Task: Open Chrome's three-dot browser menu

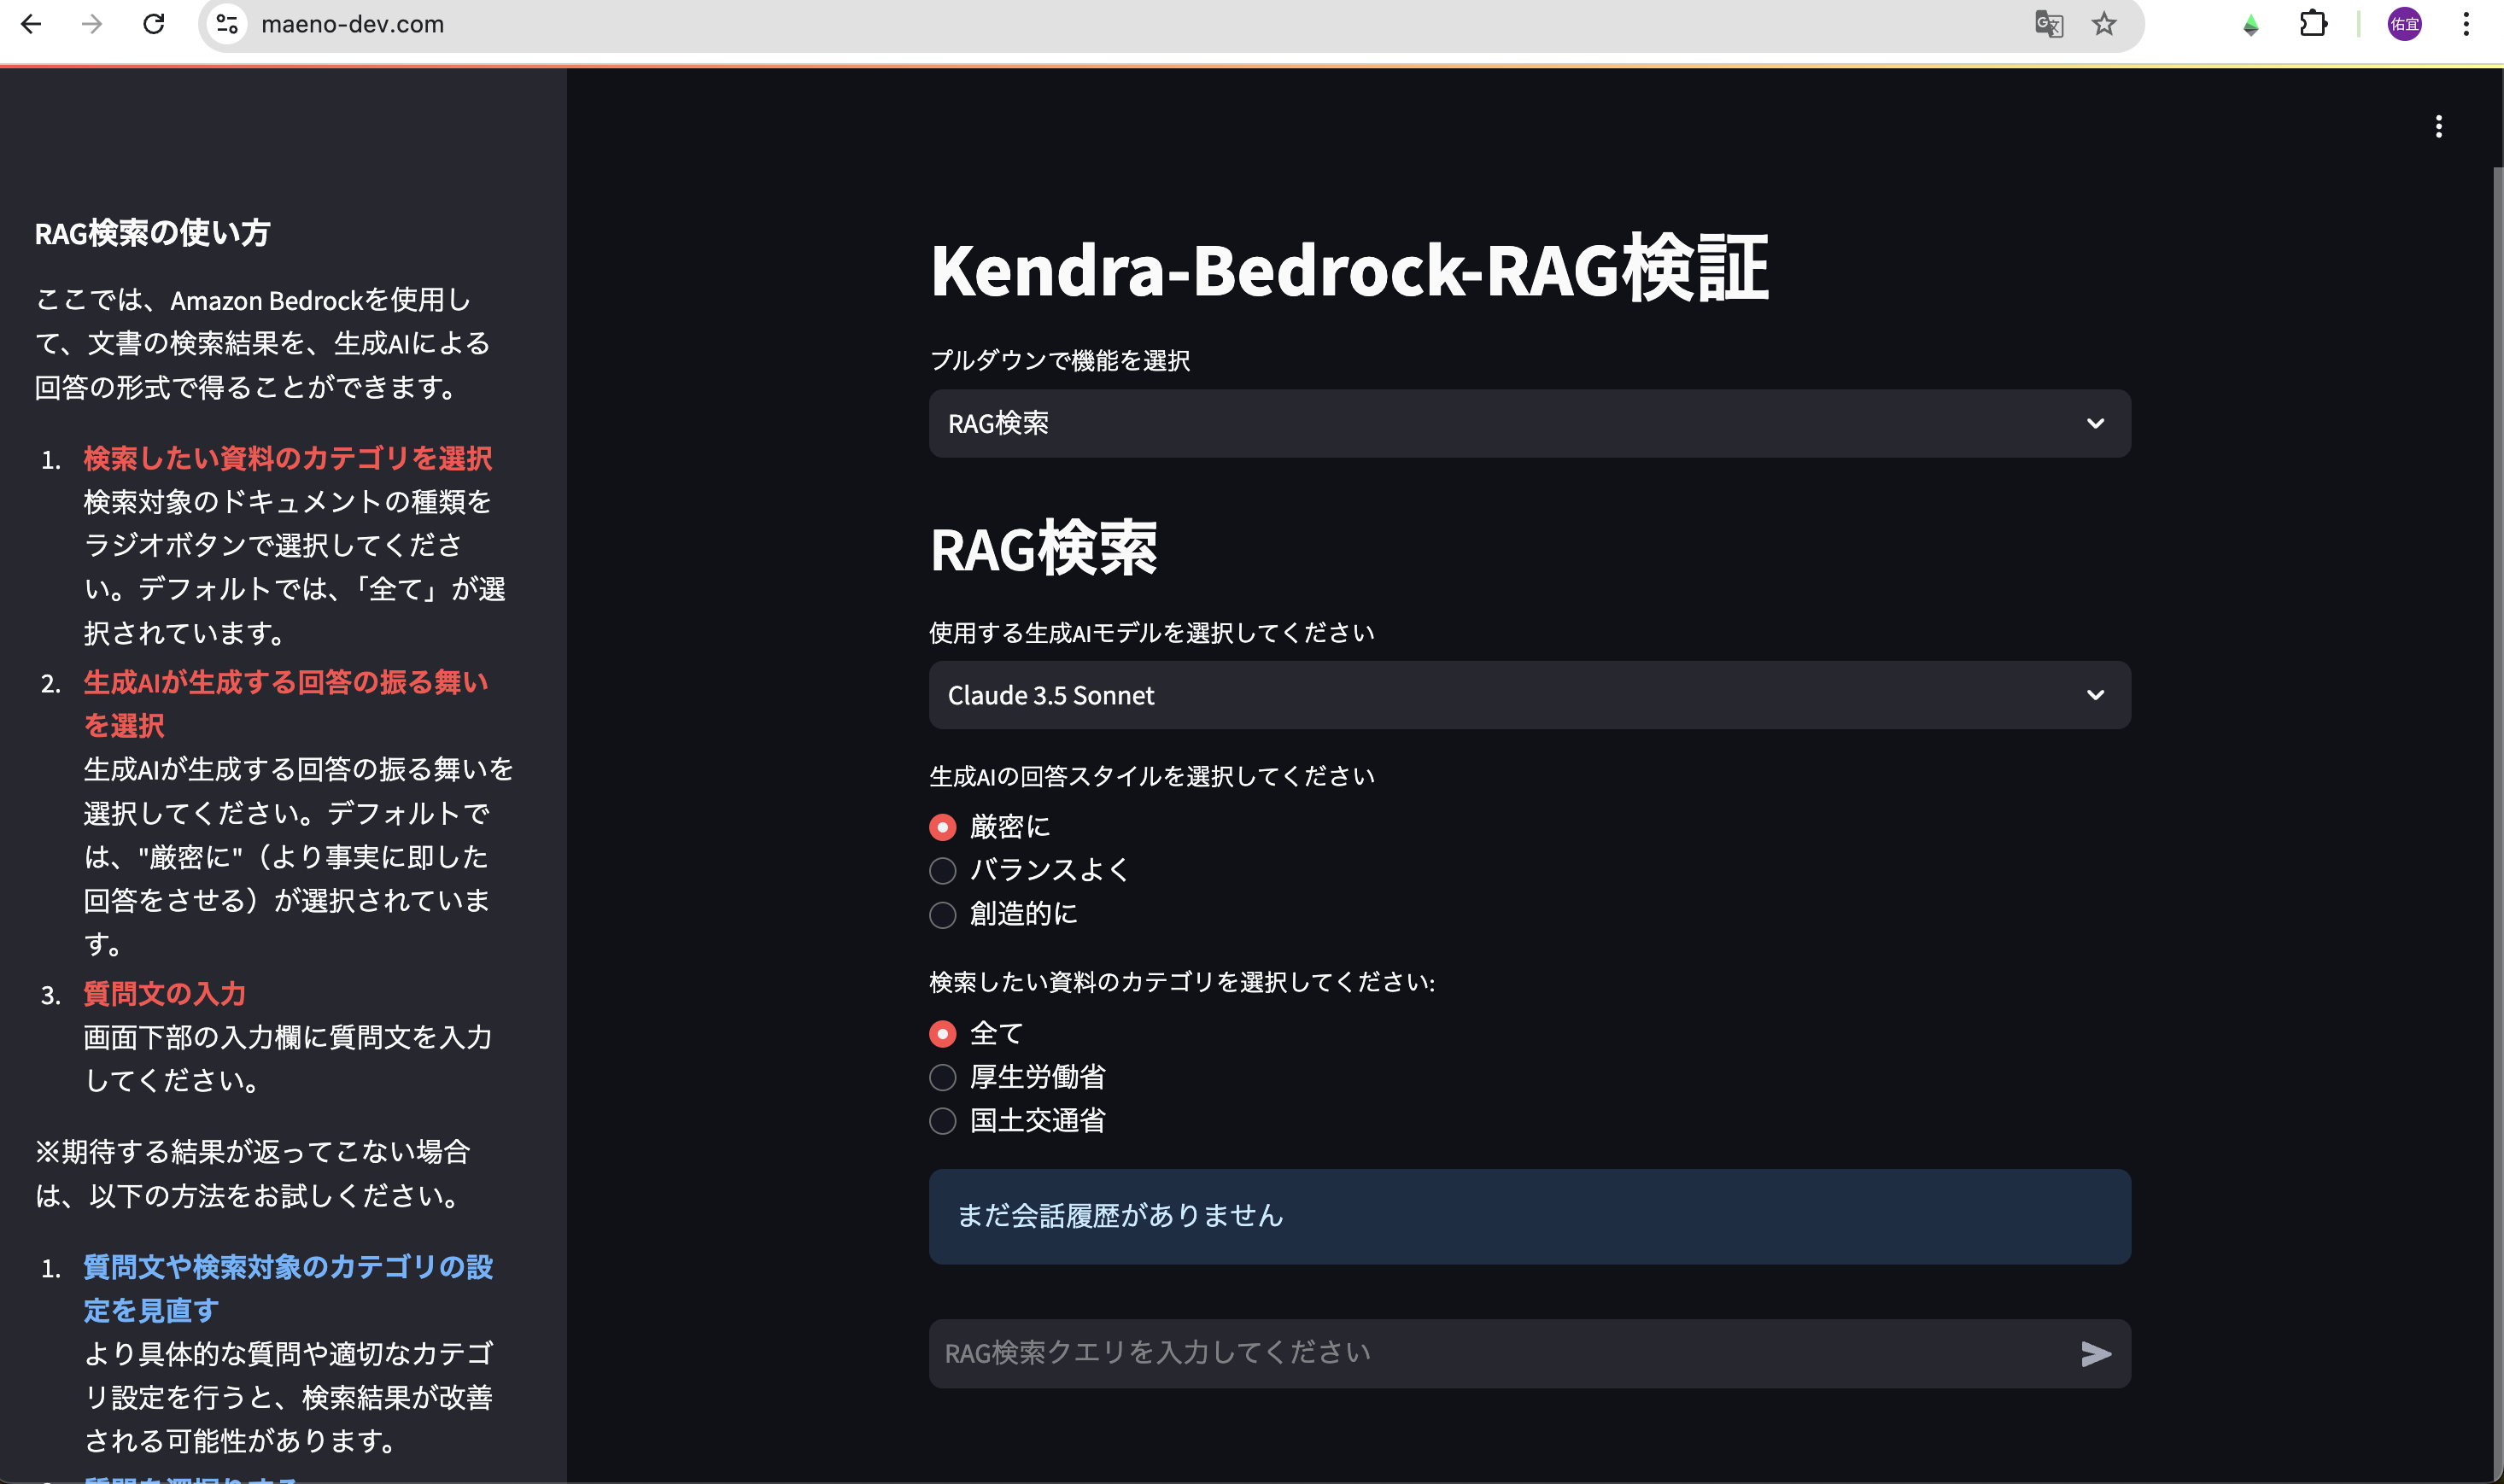Action: 2466,24
